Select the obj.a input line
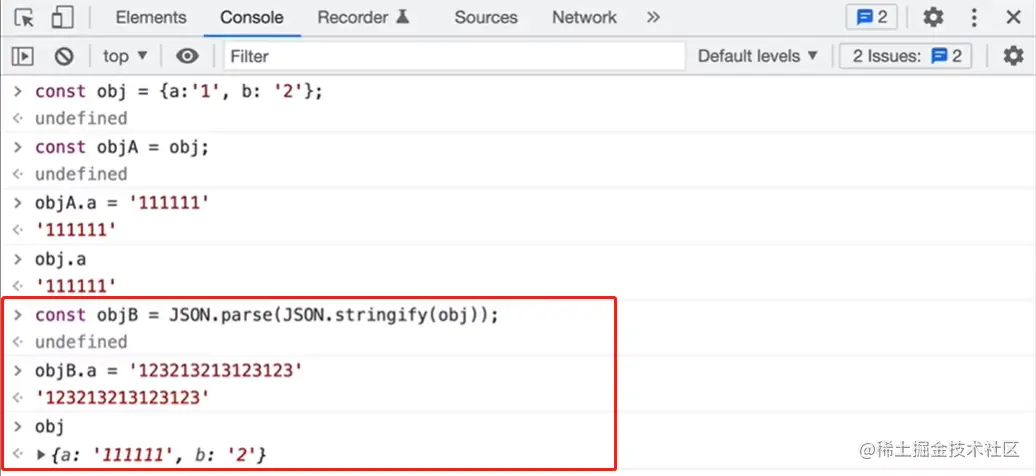This screenshot has width=1036, height=476. click(x=60, y=259)
